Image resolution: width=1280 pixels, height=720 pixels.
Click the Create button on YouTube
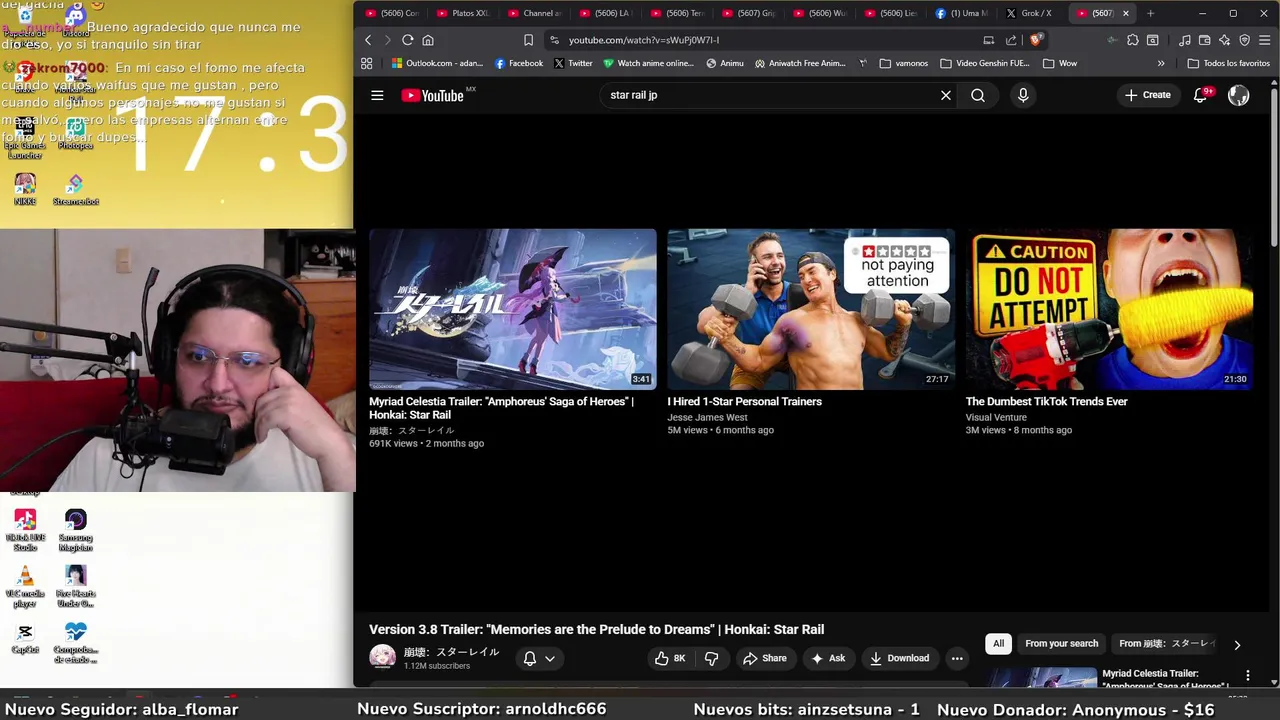1148,95
